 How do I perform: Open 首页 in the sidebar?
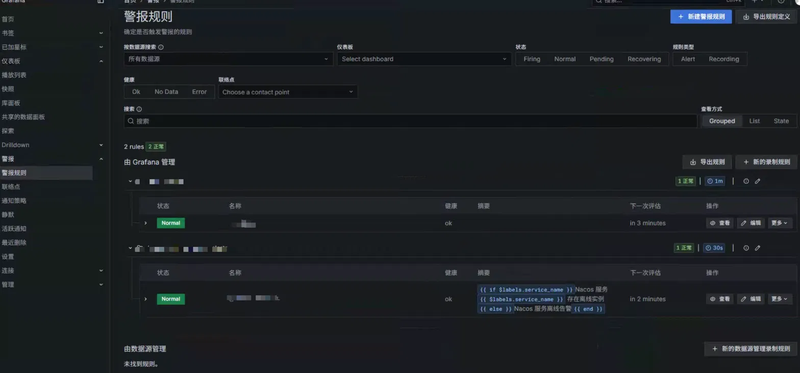tap(8, 19)
